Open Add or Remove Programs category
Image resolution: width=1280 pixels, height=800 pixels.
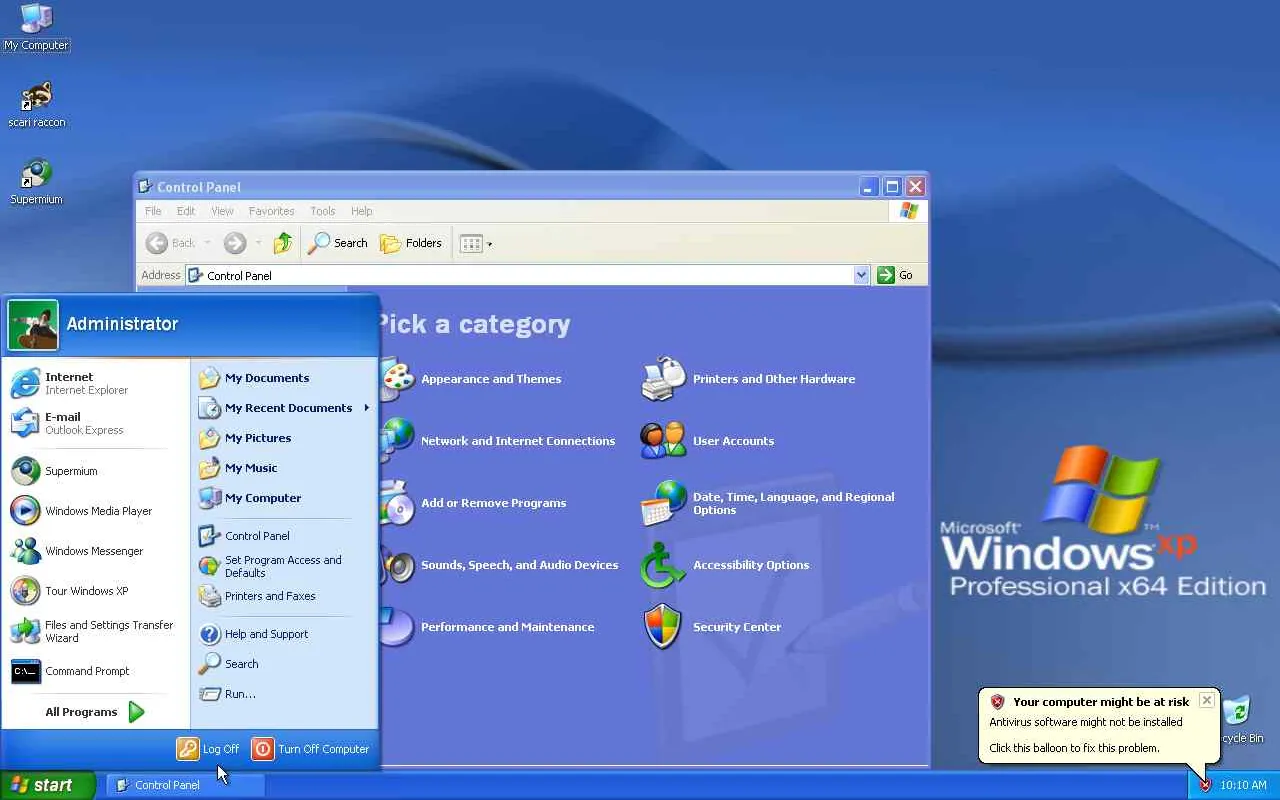(493, 503)
